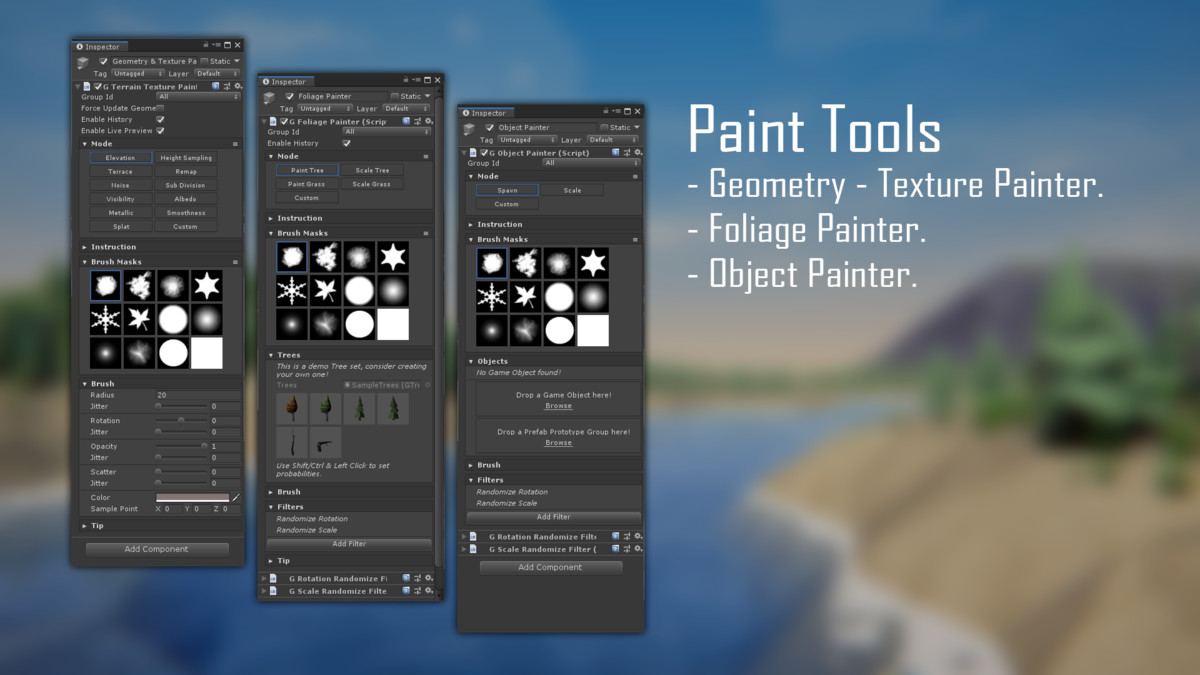Choose solid white square mask in Terrain Texture Painter
Screen dimensions: 1200x675
(x=207, y=353)
